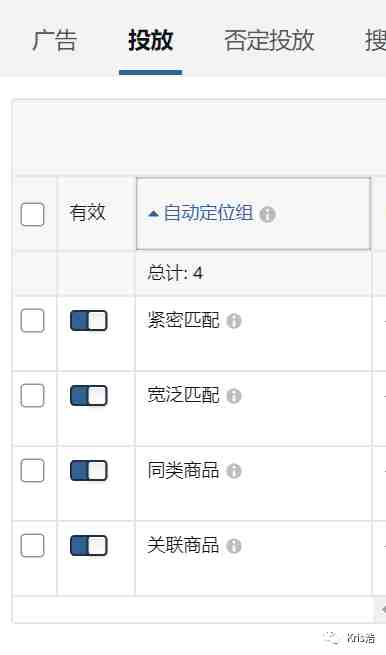Click info icon beside 宽泛匹配
Image resolution: width=386 pixels, height=655 pixels.
coord(234,396)
